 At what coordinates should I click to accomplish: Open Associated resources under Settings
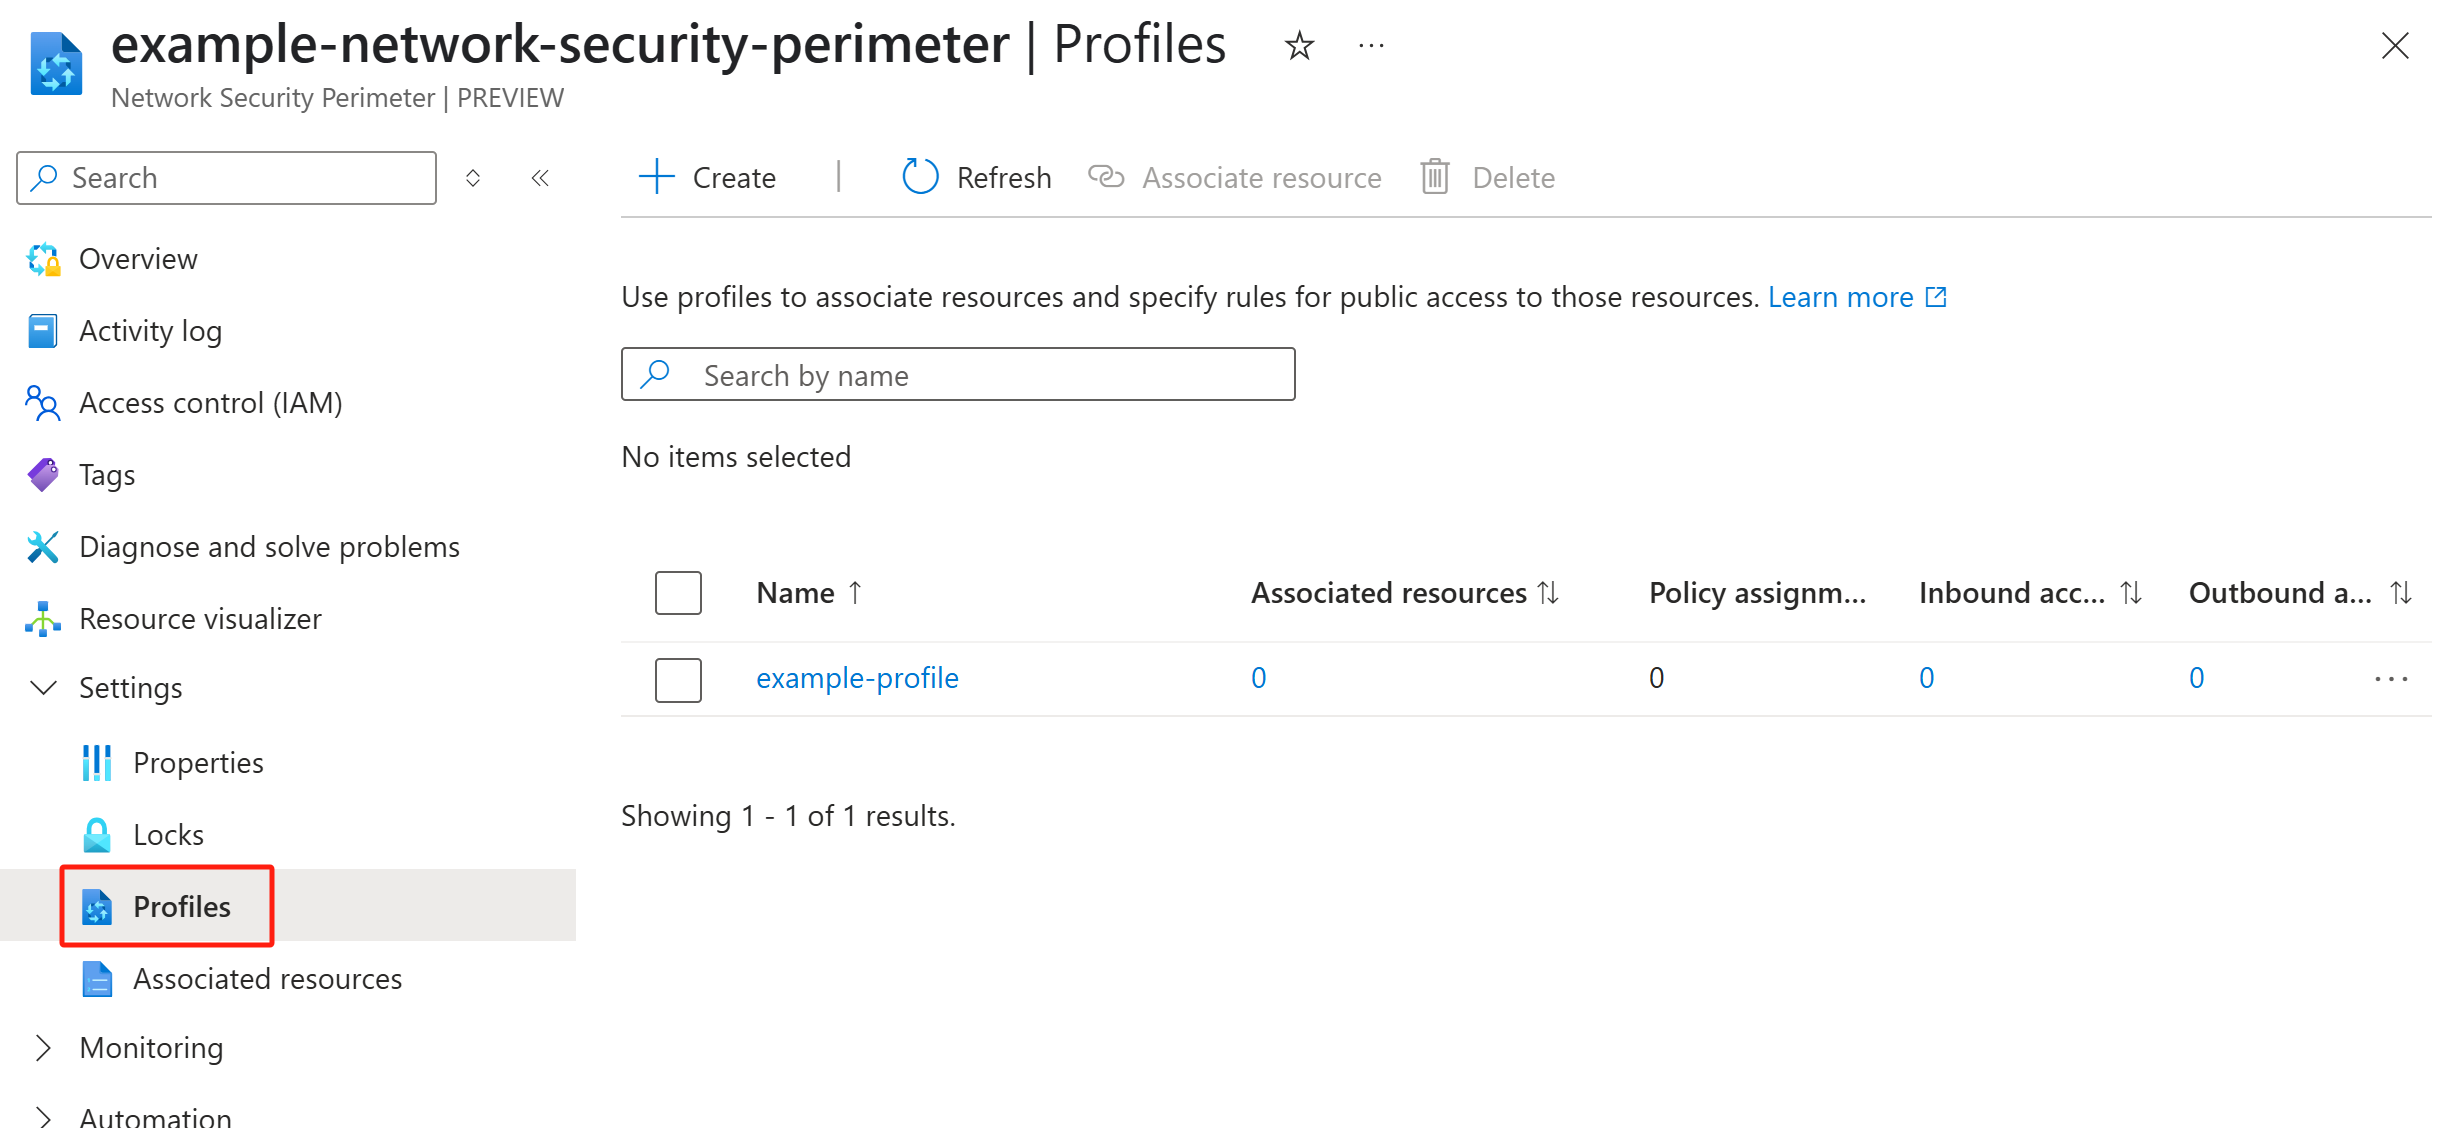(x=267, y=979)
